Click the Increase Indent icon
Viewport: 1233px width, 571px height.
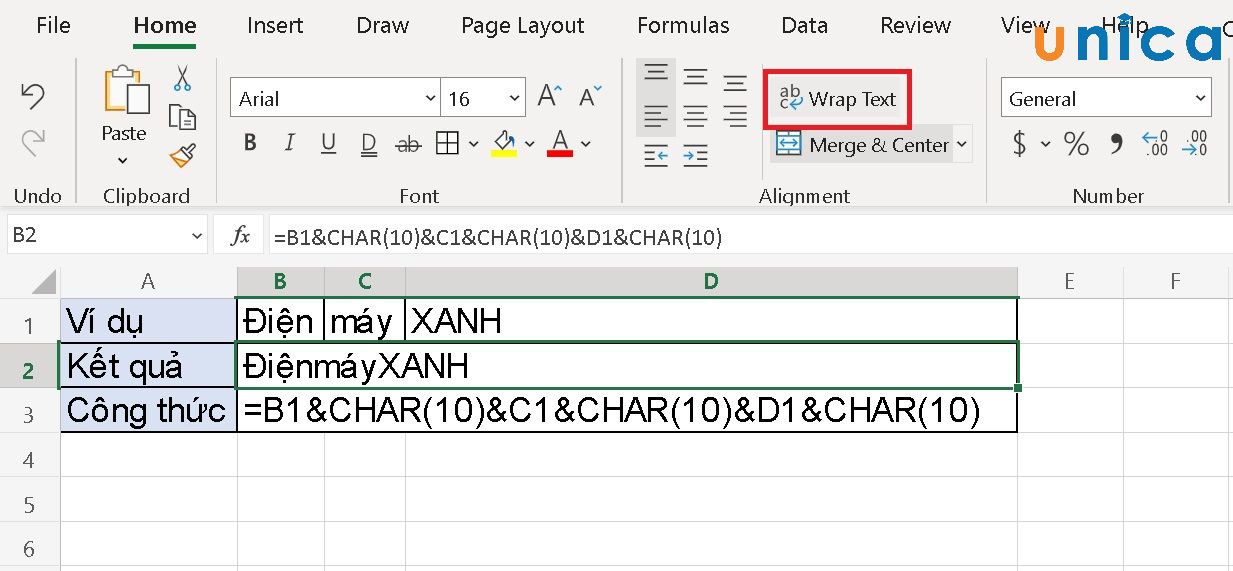coord(695,155)
